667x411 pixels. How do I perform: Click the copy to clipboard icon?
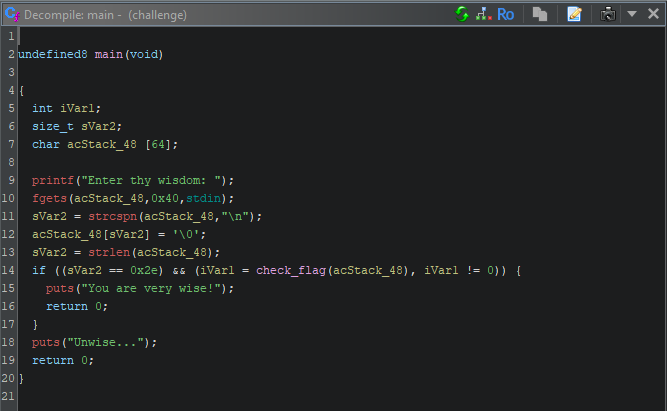[x=540, y=14]
